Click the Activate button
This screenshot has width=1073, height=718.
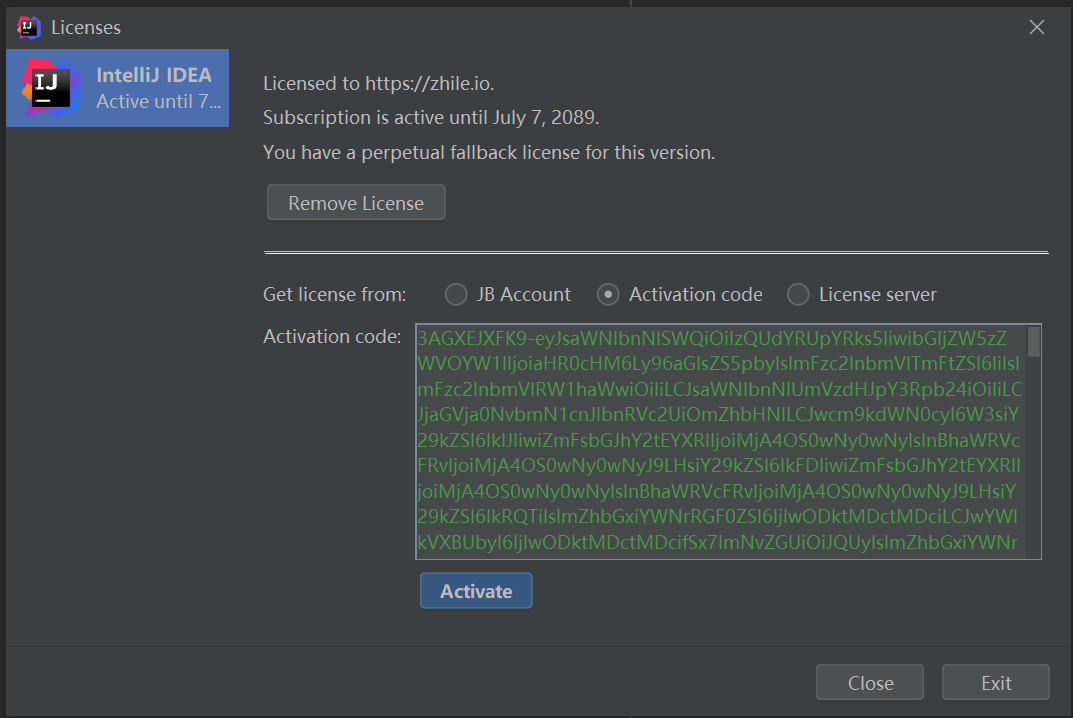coord(476,591)
